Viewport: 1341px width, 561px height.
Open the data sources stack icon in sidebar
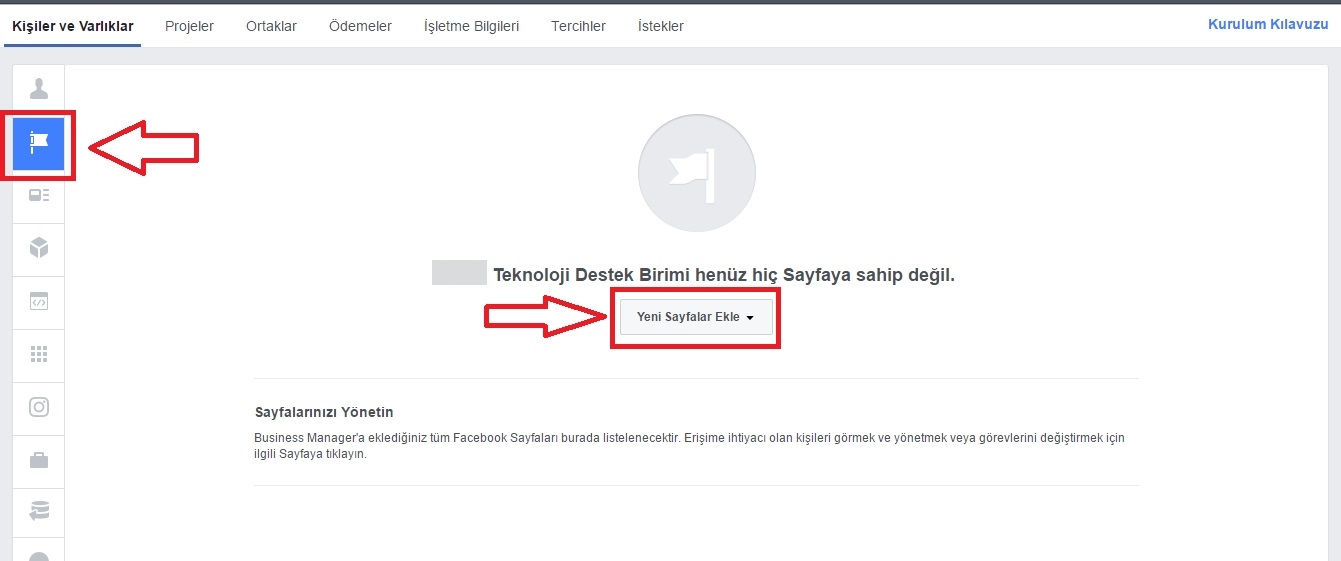[39, 512]
